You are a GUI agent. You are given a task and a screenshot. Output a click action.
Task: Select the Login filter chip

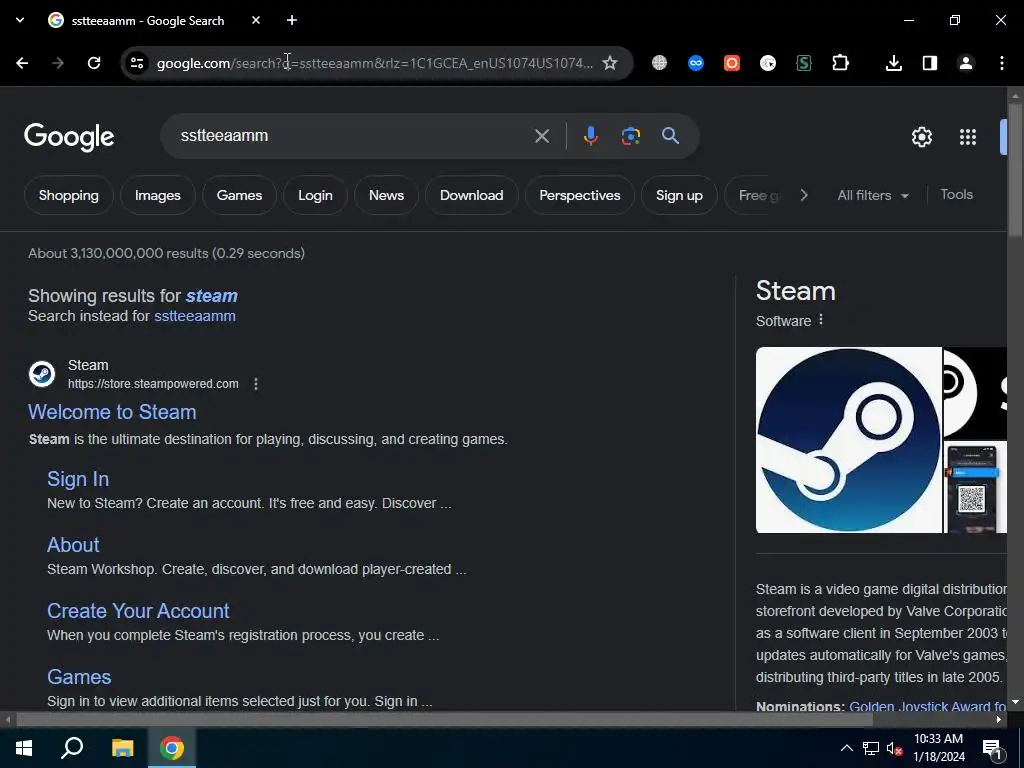[x=315, y=195]
